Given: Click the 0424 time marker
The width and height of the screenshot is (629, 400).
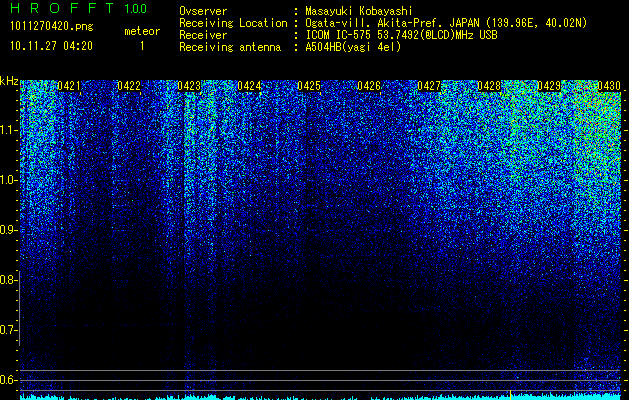Looking at the screenshot, I should coord(249,86).
